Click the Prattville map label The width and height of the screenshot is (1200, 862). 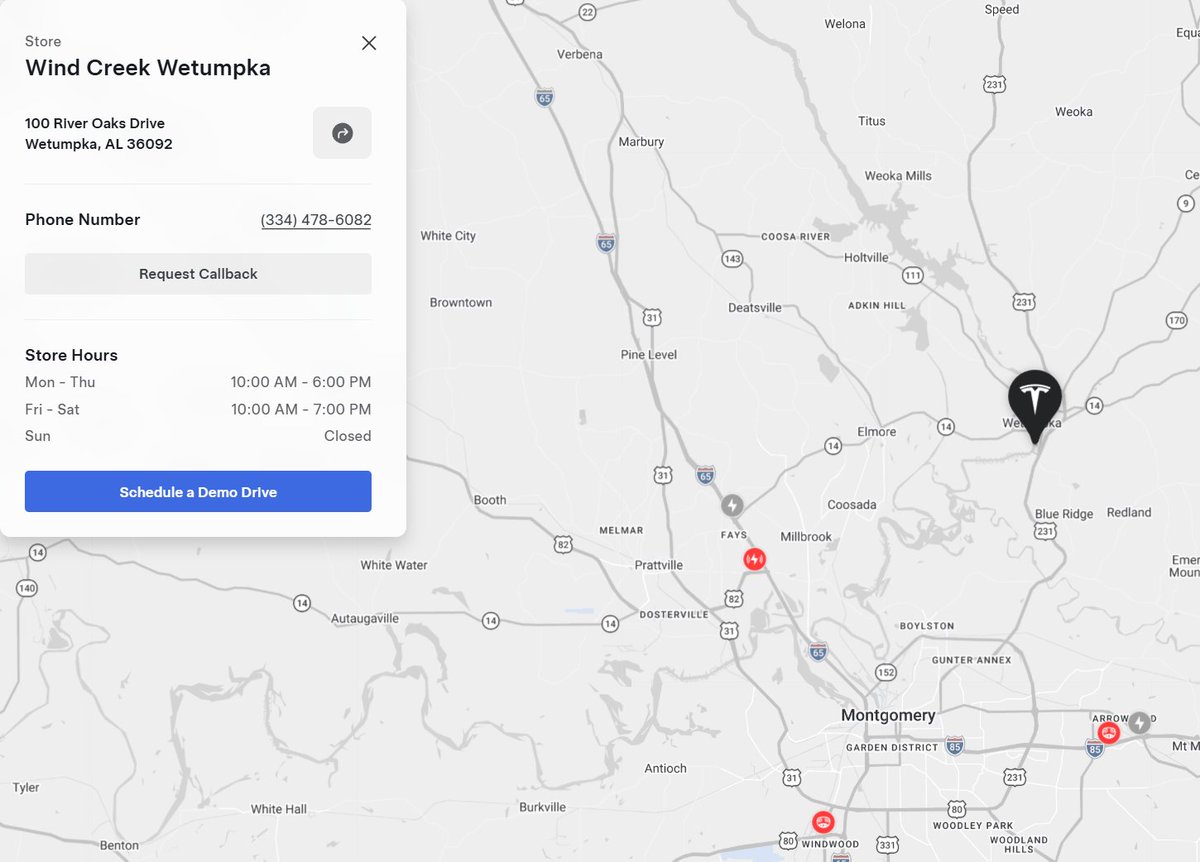point(659,565)
